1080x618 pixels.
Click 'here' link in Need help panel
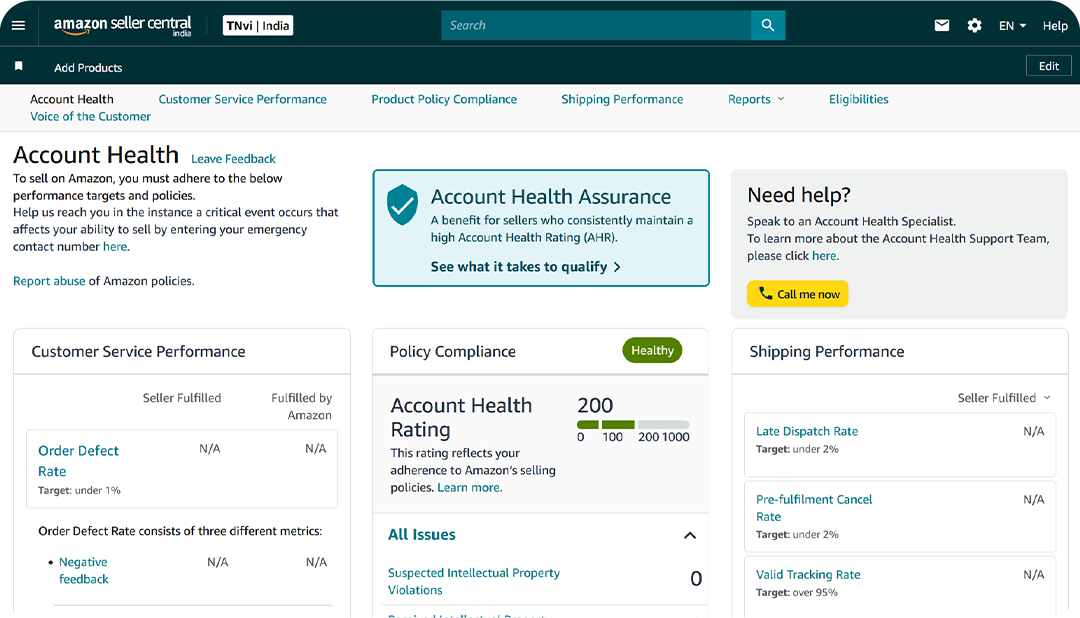(x=824, y=256)
